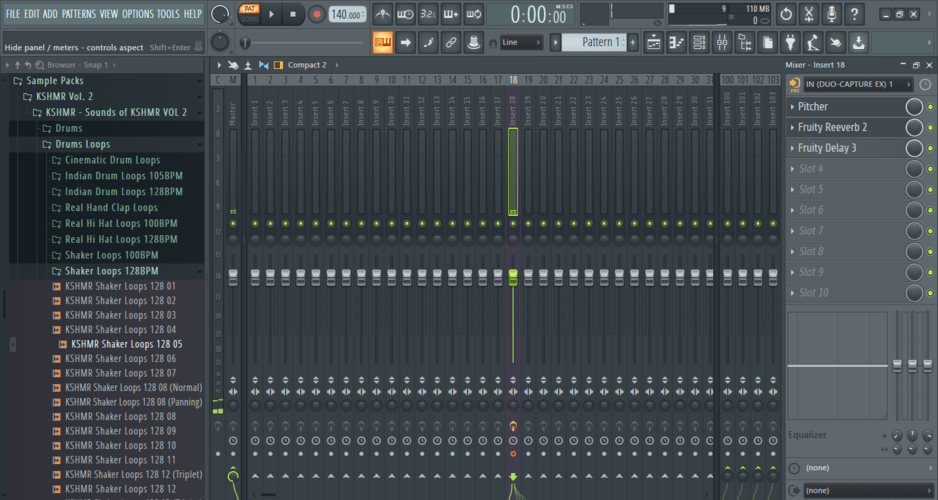Open touch controllers hand icon
This screenshot has width=938, height=500.
(x=836, y=42)
